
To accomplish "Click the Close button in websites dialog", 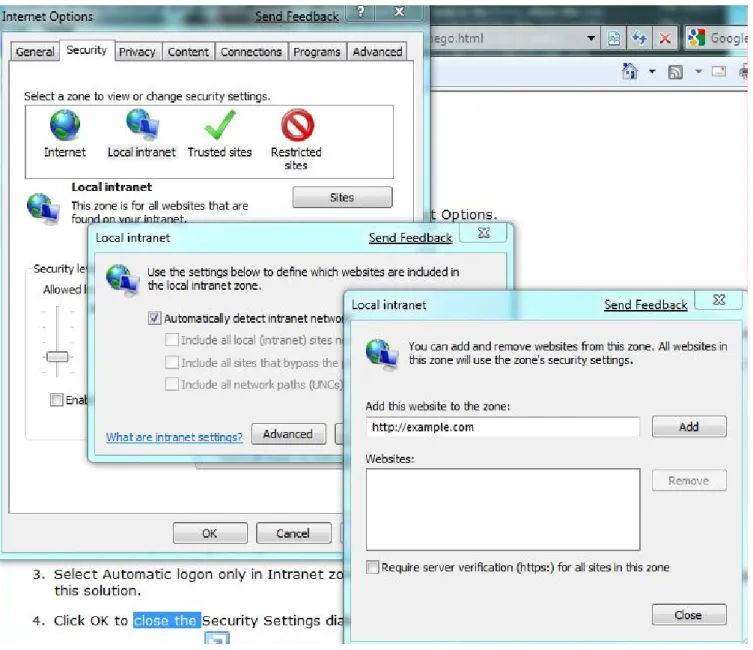I will (689, 615).
